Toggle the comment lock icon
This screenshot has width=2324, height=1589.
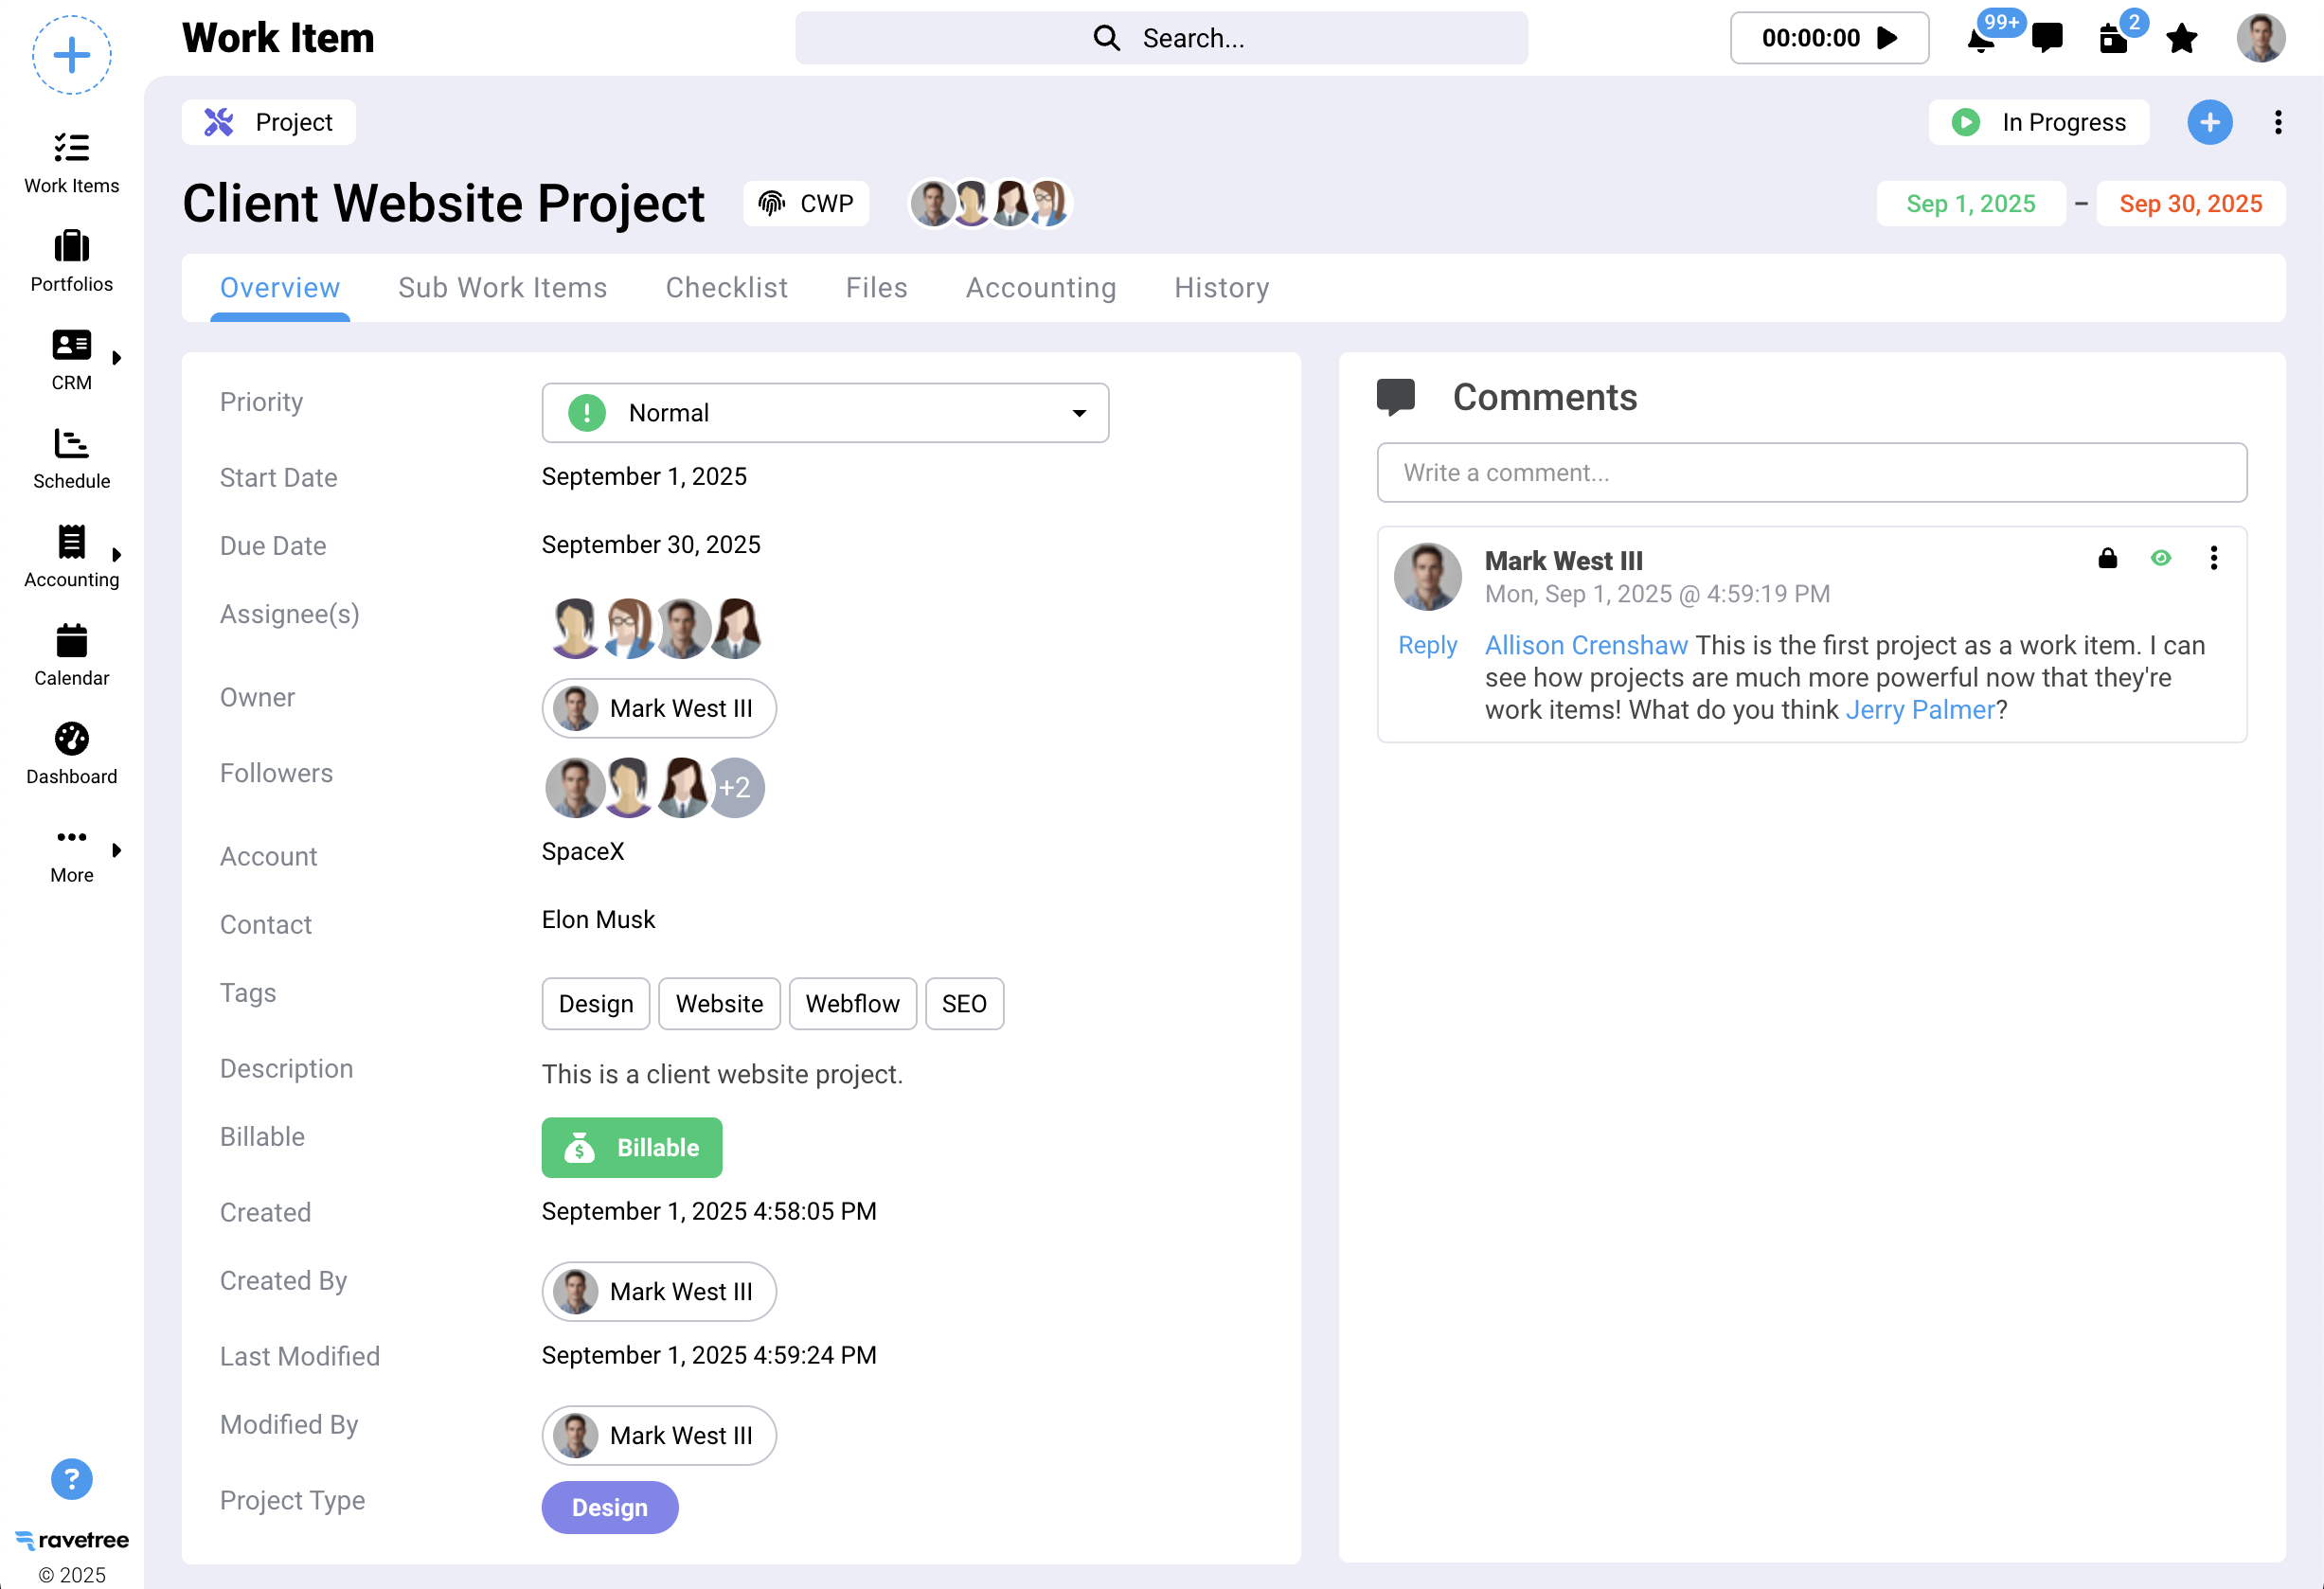tap(2107, 558)
